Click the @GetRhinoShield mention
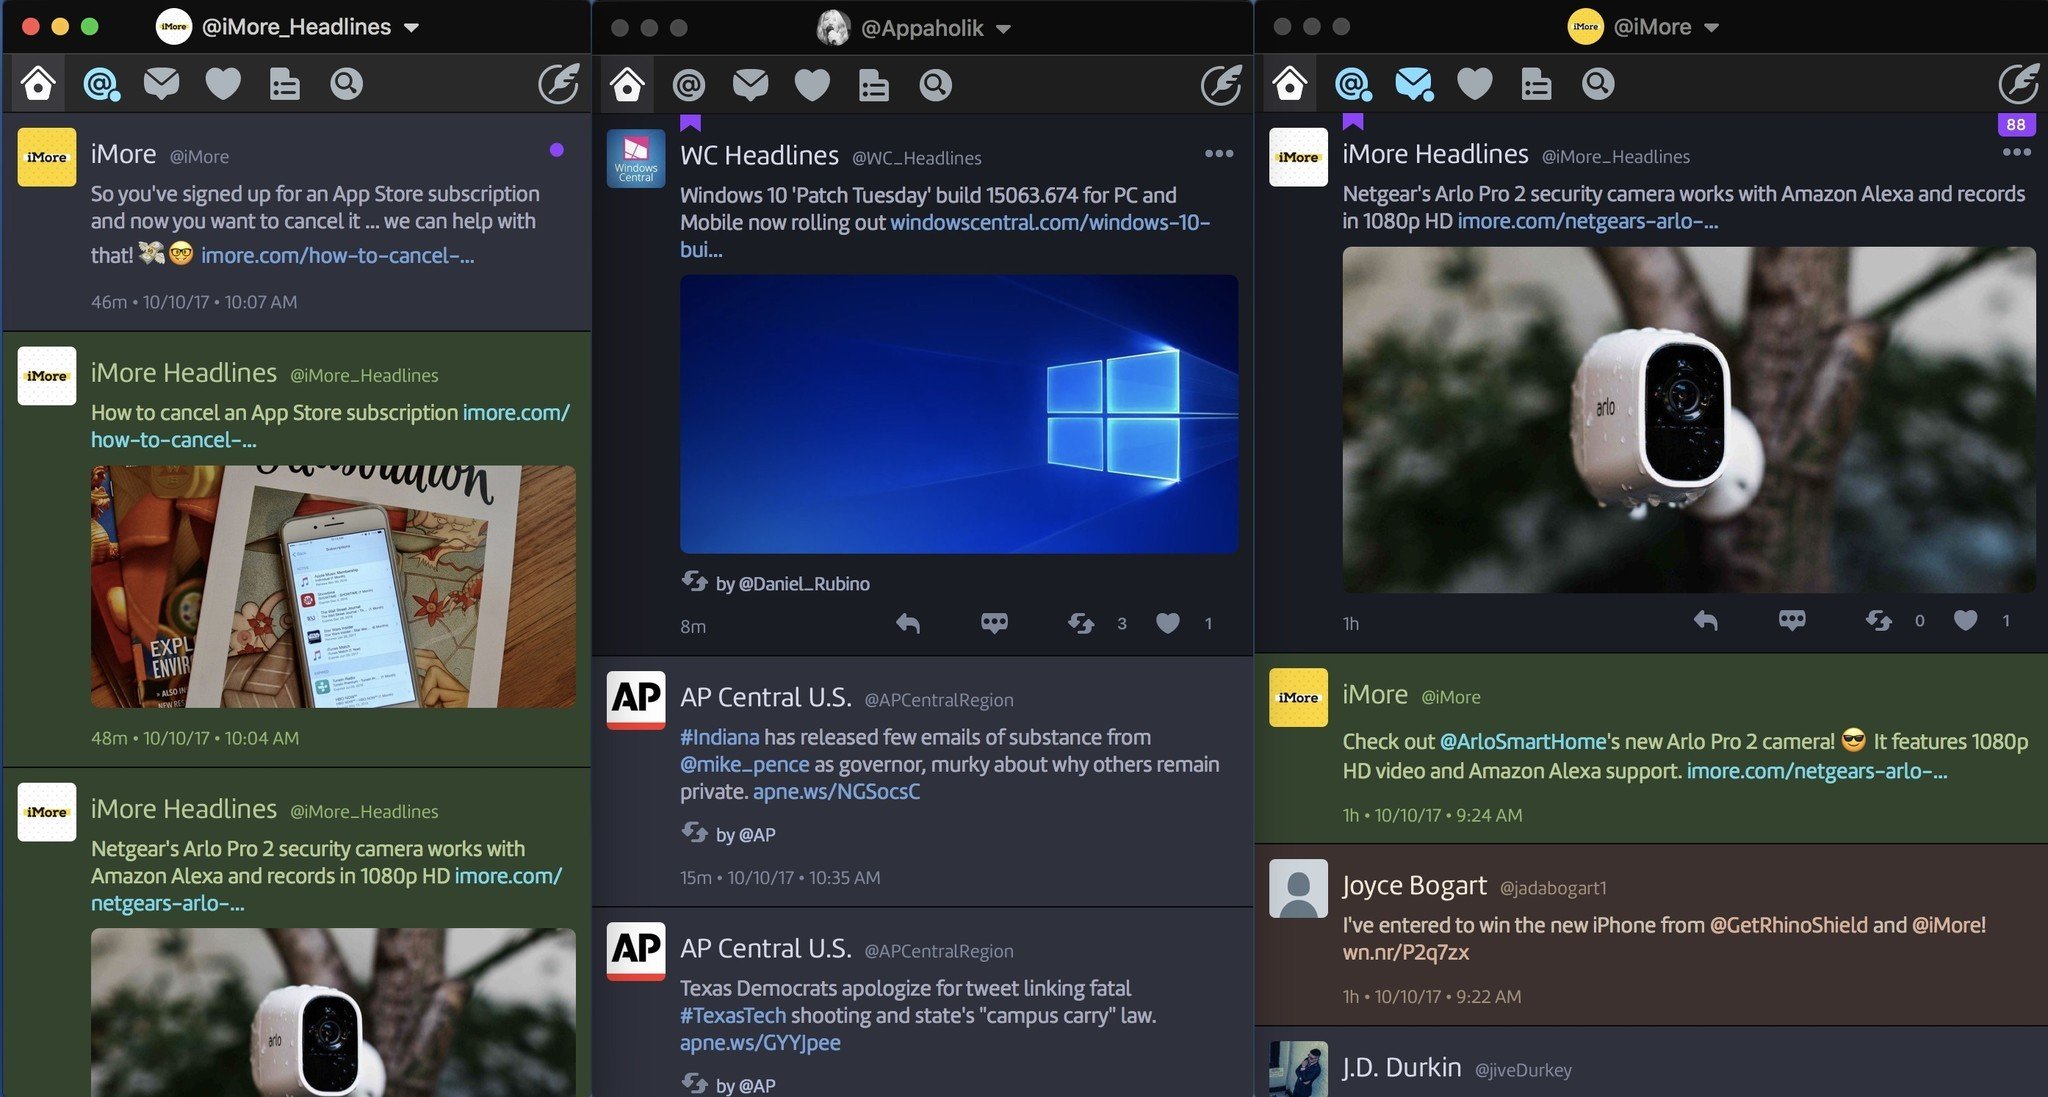Screen dimensions: 2048x1097 click(x=1788, y=926)
